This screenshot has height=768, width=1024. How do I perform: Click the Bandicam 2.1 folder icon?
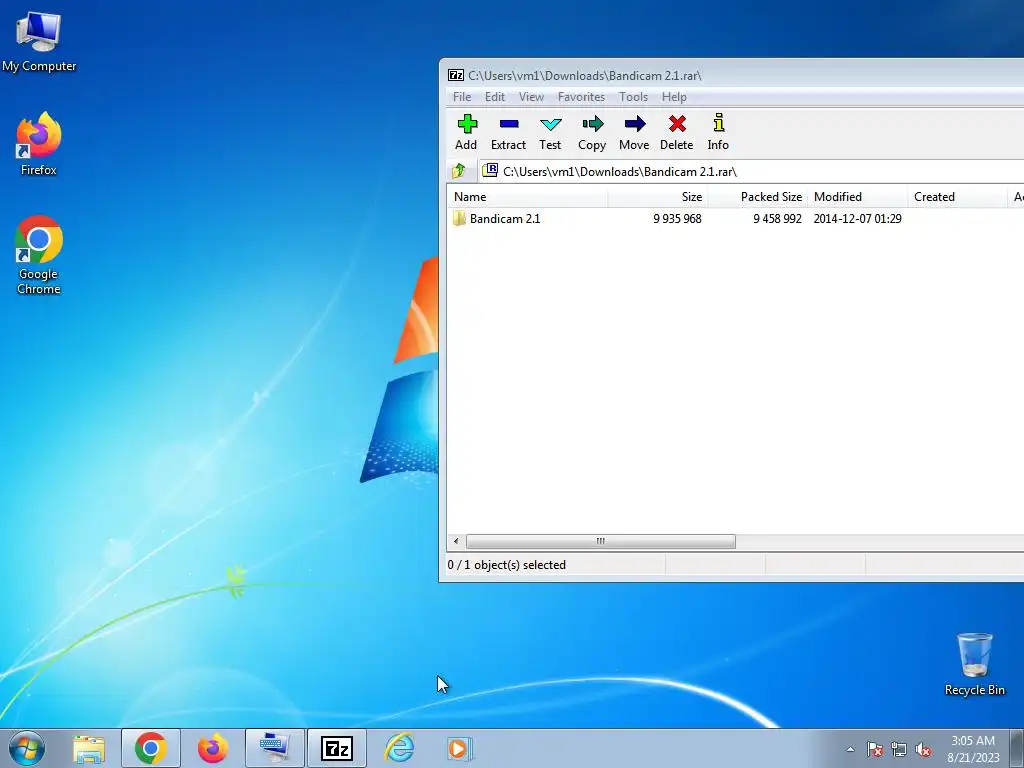pyautogui.click(x=459, y=218)
